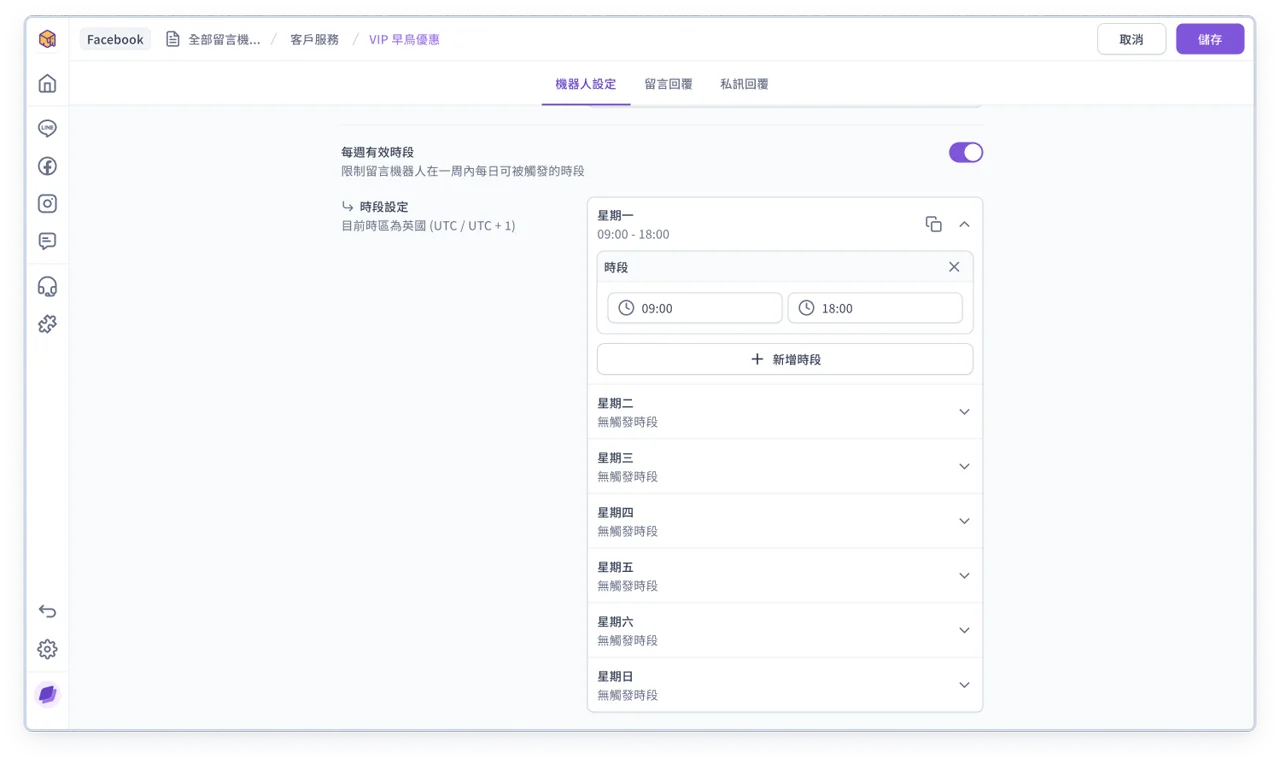Screen dimensions: 1280x764
Task: Click the VIP 早鳥優惠 breadcrumb
Action: click(404, 39)
